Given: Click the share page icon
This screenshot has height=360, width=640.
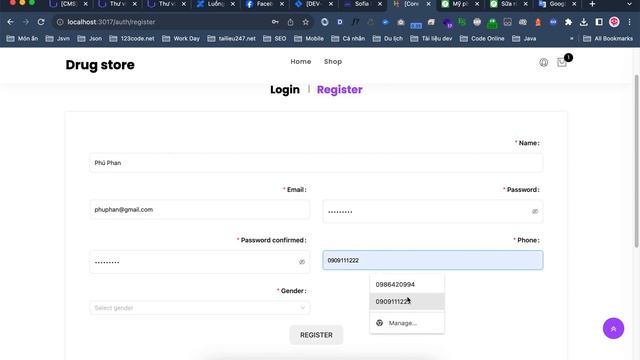Looking at the screenshot, I should point(290,22).
